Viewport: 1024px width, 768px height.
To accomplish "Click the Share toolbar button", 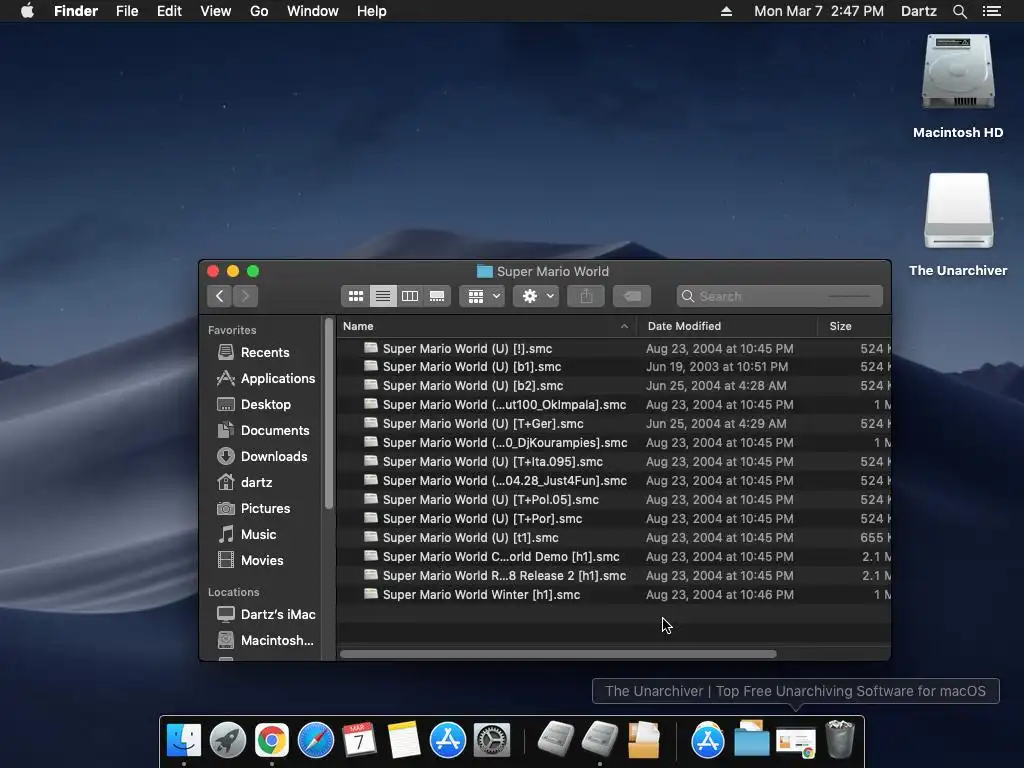I will tap(586, 296).
